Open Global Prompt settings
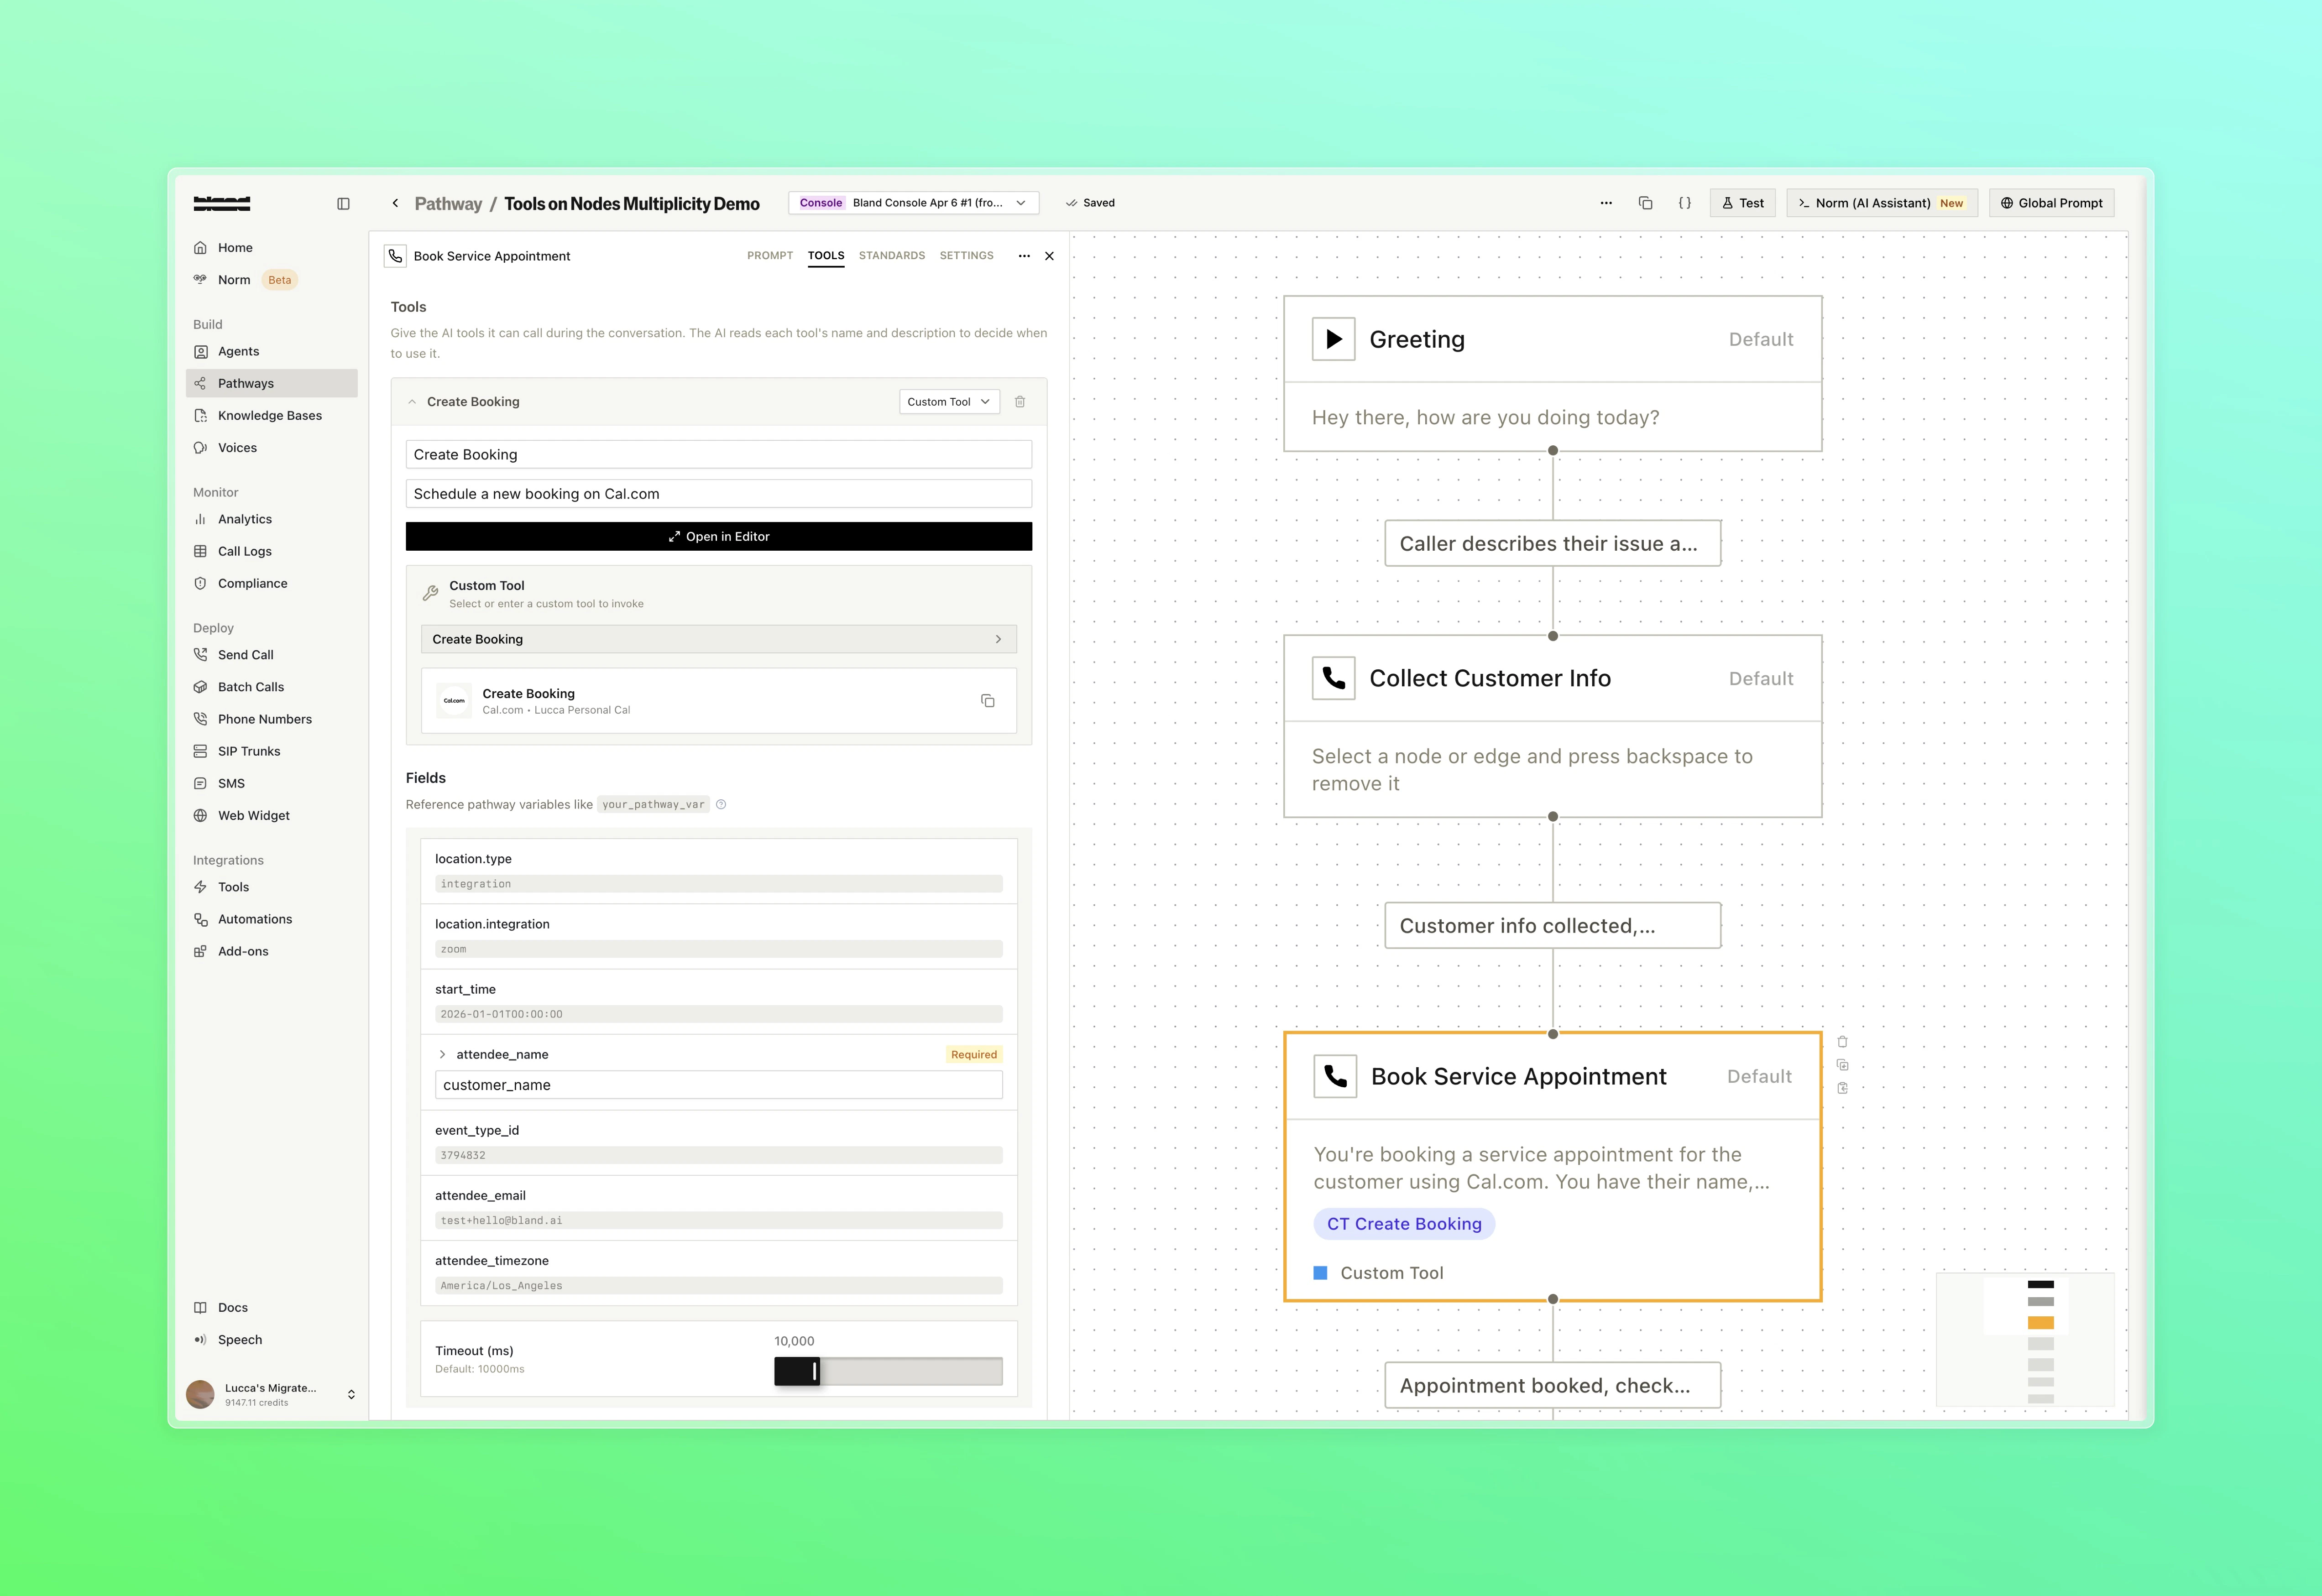Image resolution: width=2322 pixels, height=1596 pixels. 2051,202
